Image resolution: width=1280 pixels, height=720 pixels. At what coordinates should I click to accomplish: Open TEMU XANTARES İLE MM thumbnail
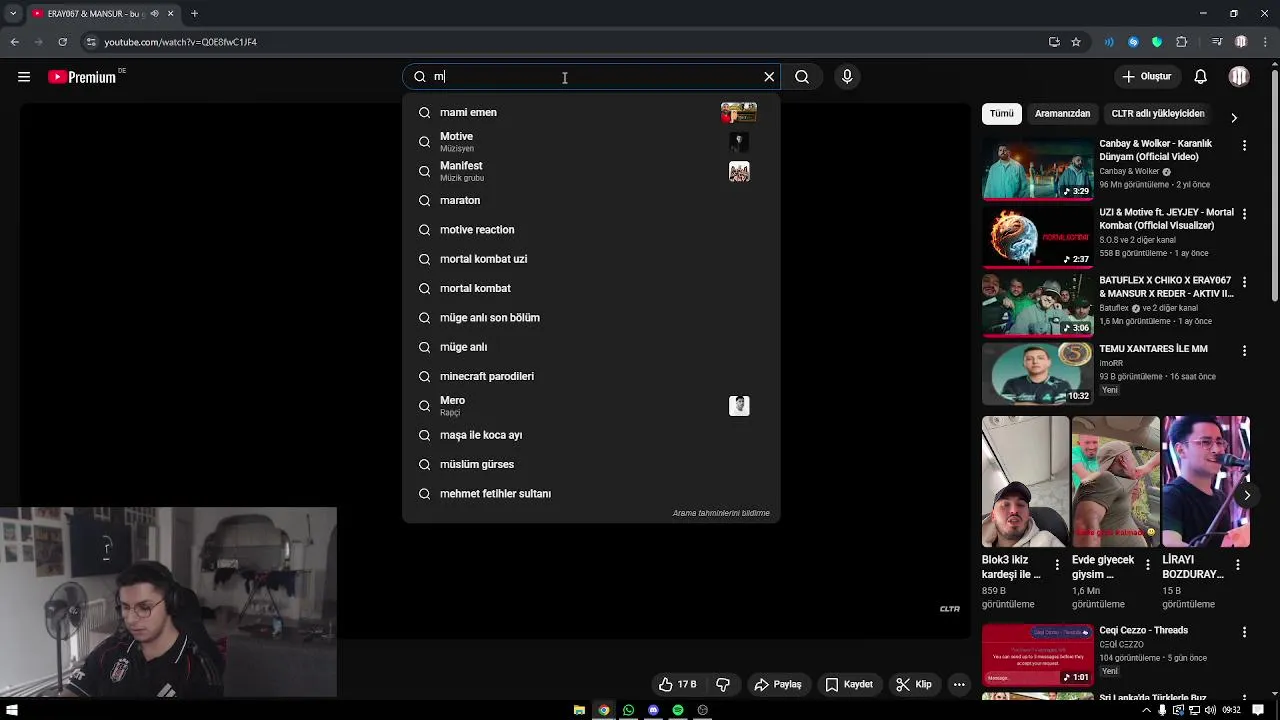point(1037,374)
